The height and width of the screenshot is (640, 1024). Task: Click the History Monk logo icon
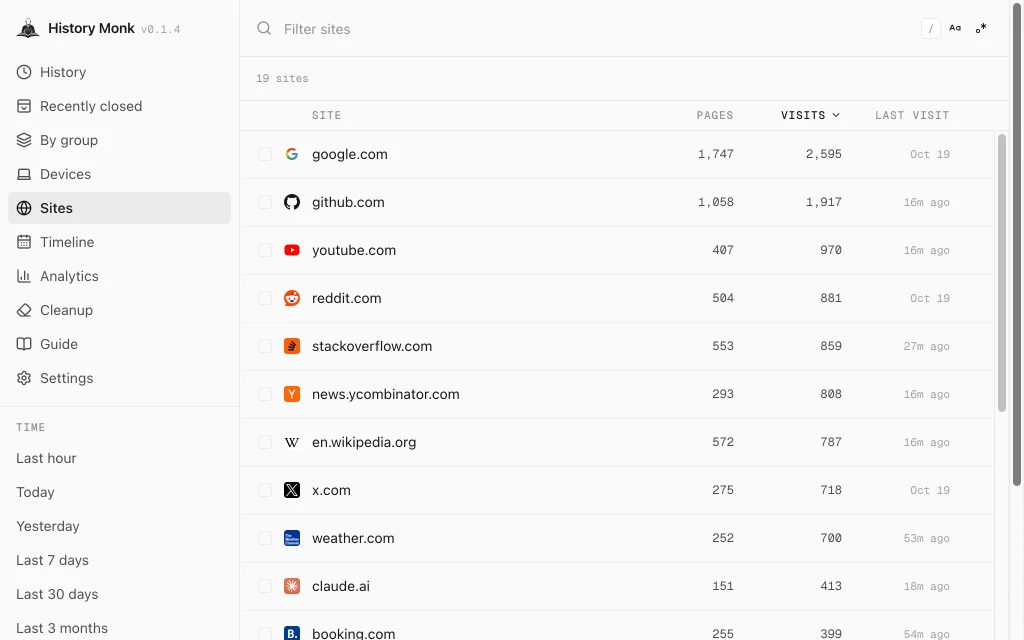coord(28,28)
